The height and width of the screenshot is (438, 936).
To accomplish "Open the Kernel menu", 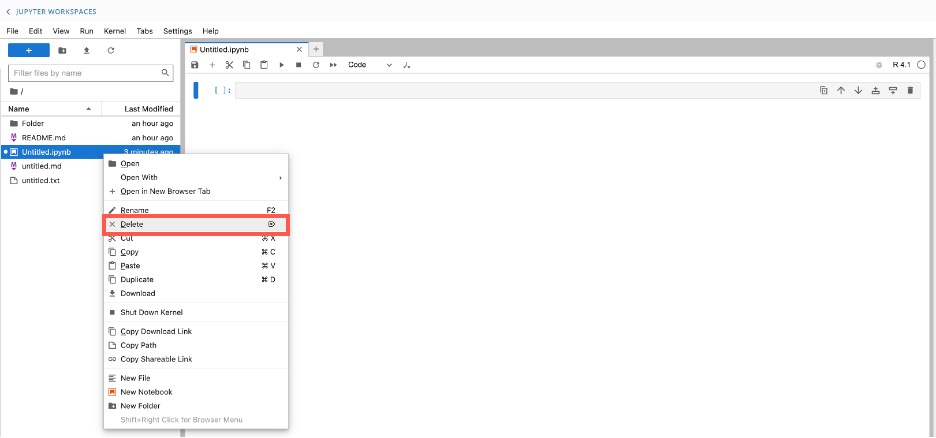I will (115, 30).
